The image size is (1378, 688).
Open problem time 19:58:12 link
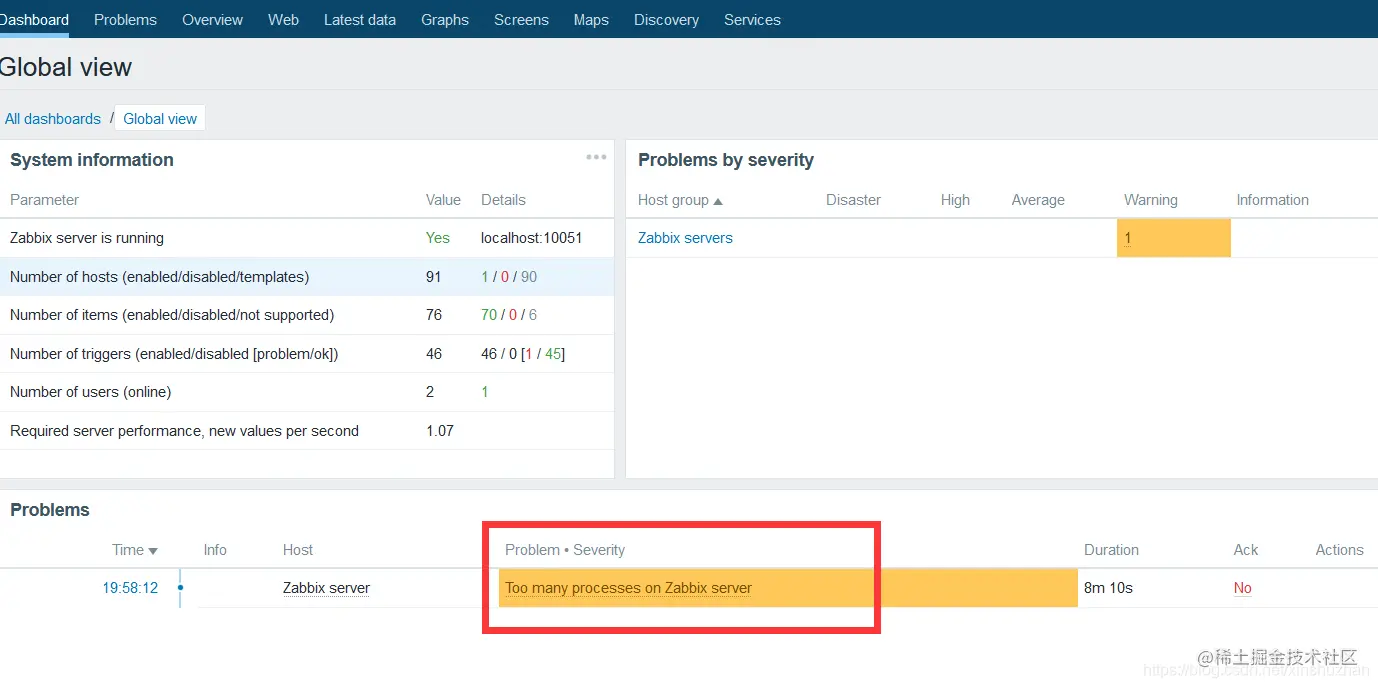[130, 588]
